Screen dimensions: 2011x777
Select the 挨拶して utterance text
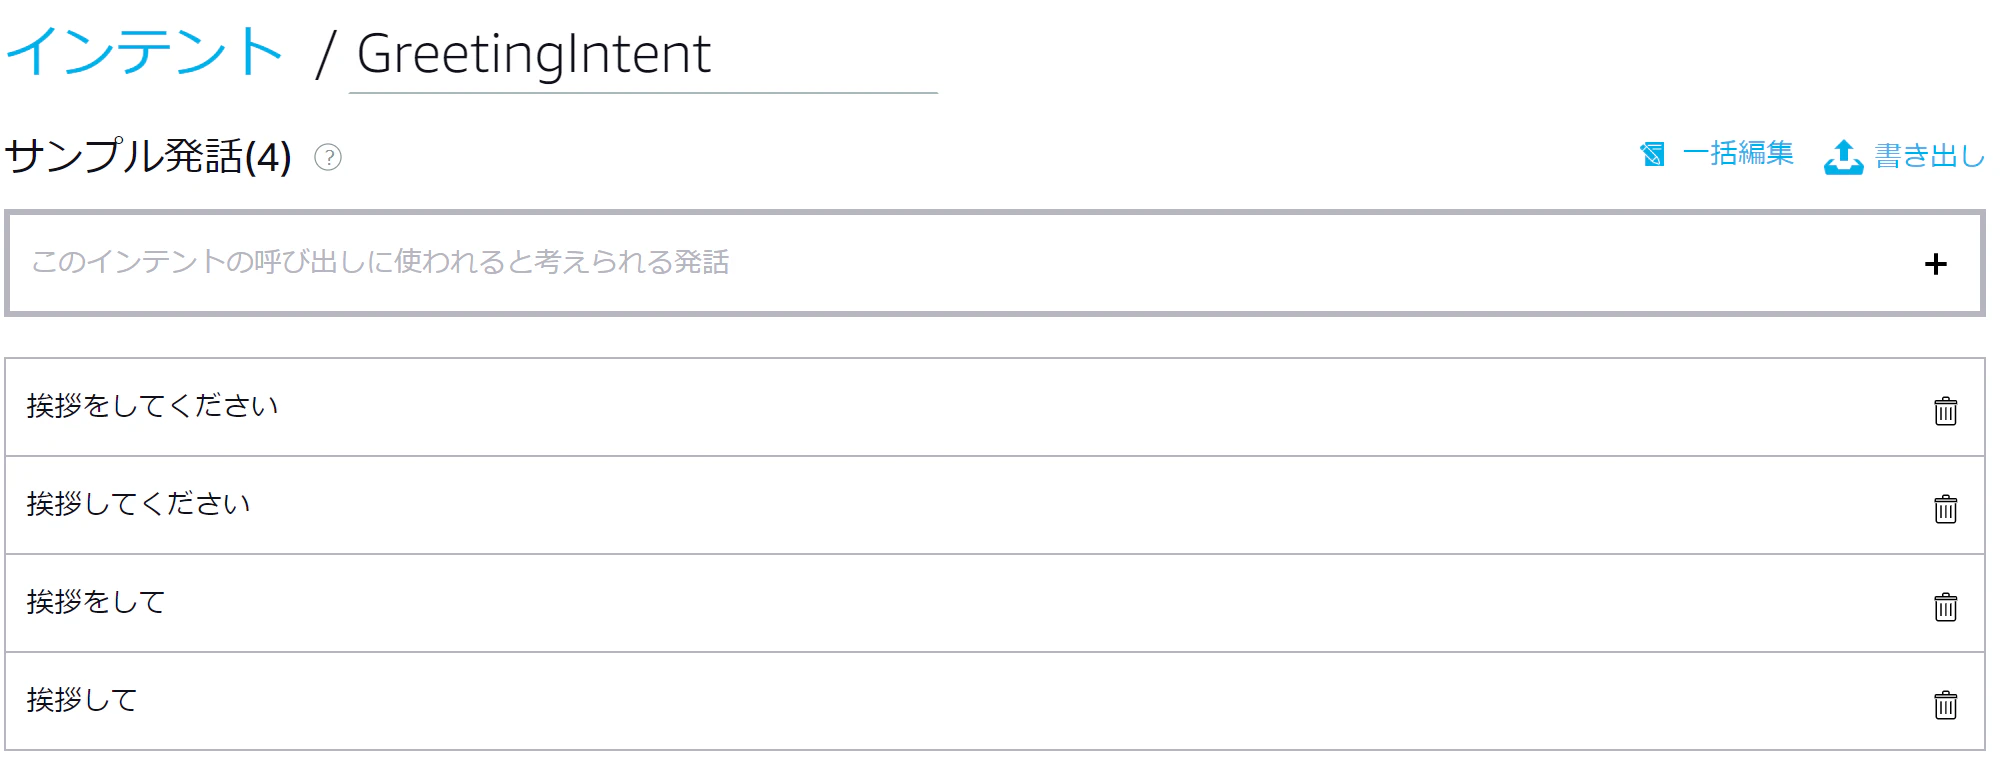tap(82, 700)
